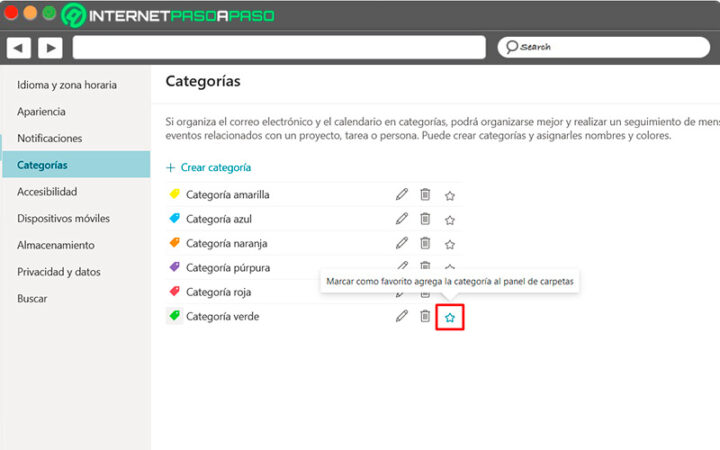Go to Privacidad y datos settings
This screenshot has height=450, width=720.
pos(58,271)
